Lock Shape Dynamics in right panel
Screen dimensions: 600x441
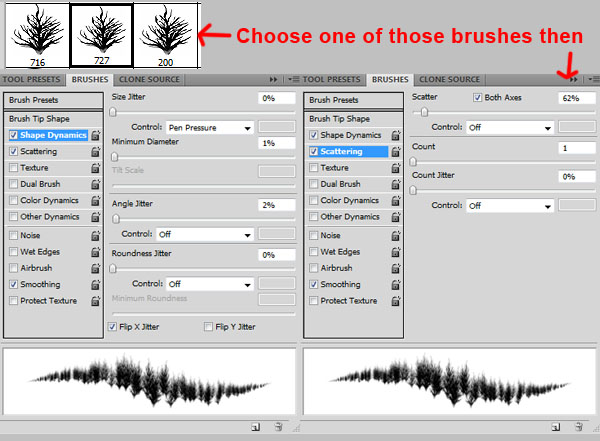coord(396,135)
